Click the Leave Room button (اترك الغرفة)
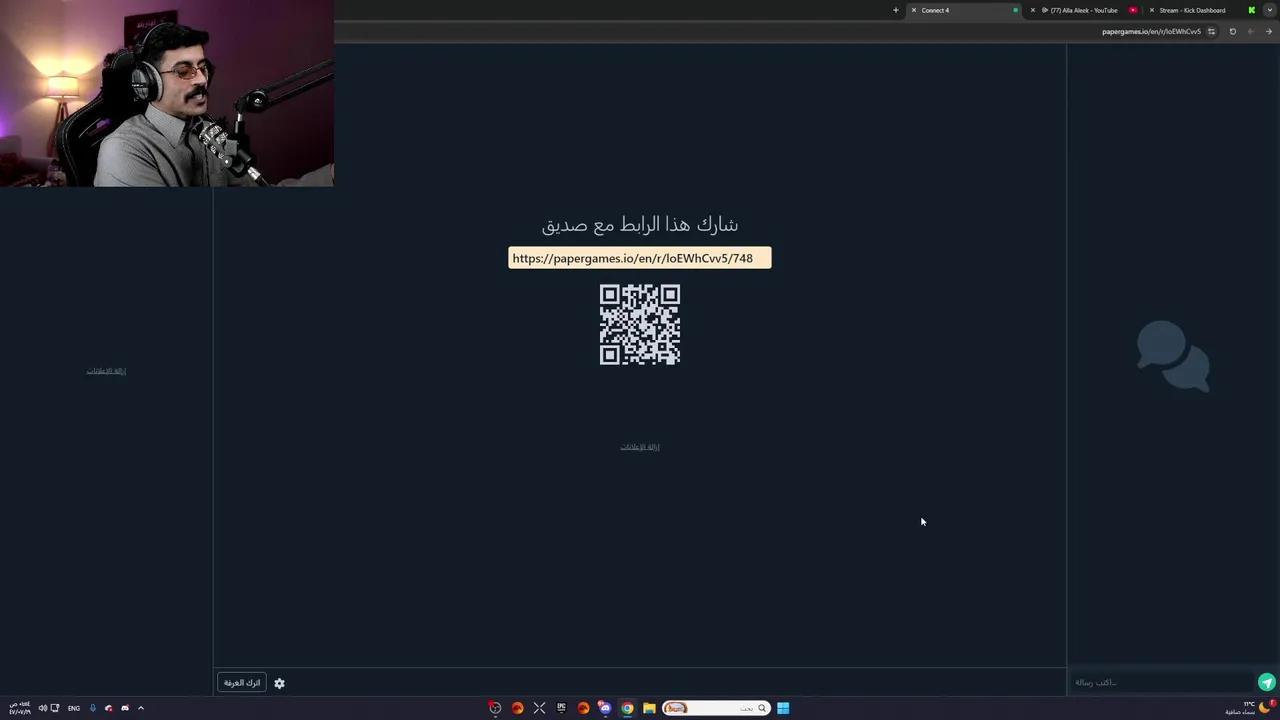Viewport: 1280px width, 720px height. point(242,683)
